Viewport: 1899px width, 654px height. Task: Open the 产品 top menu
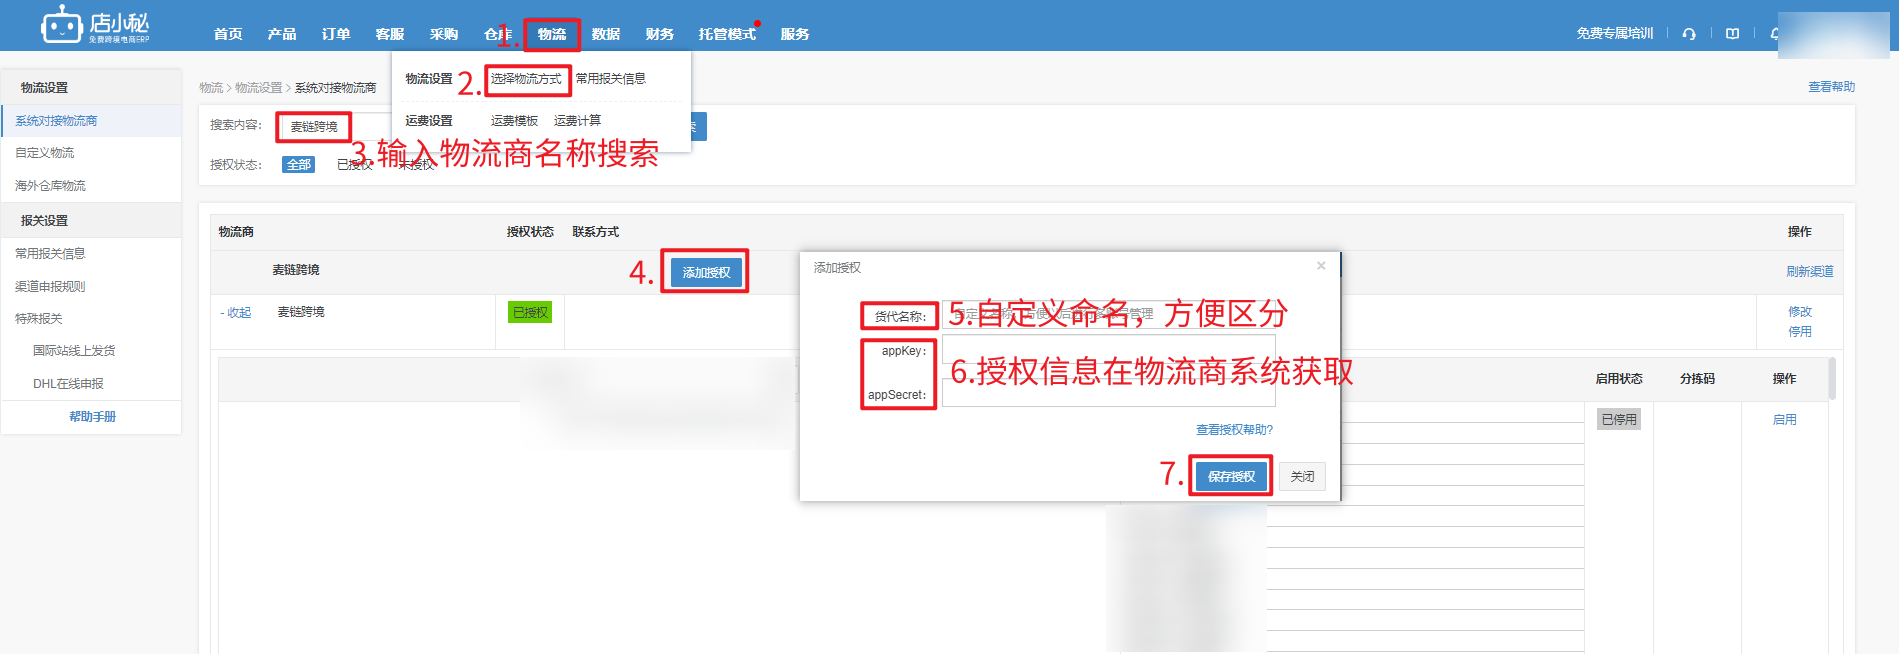pos(282,34)
